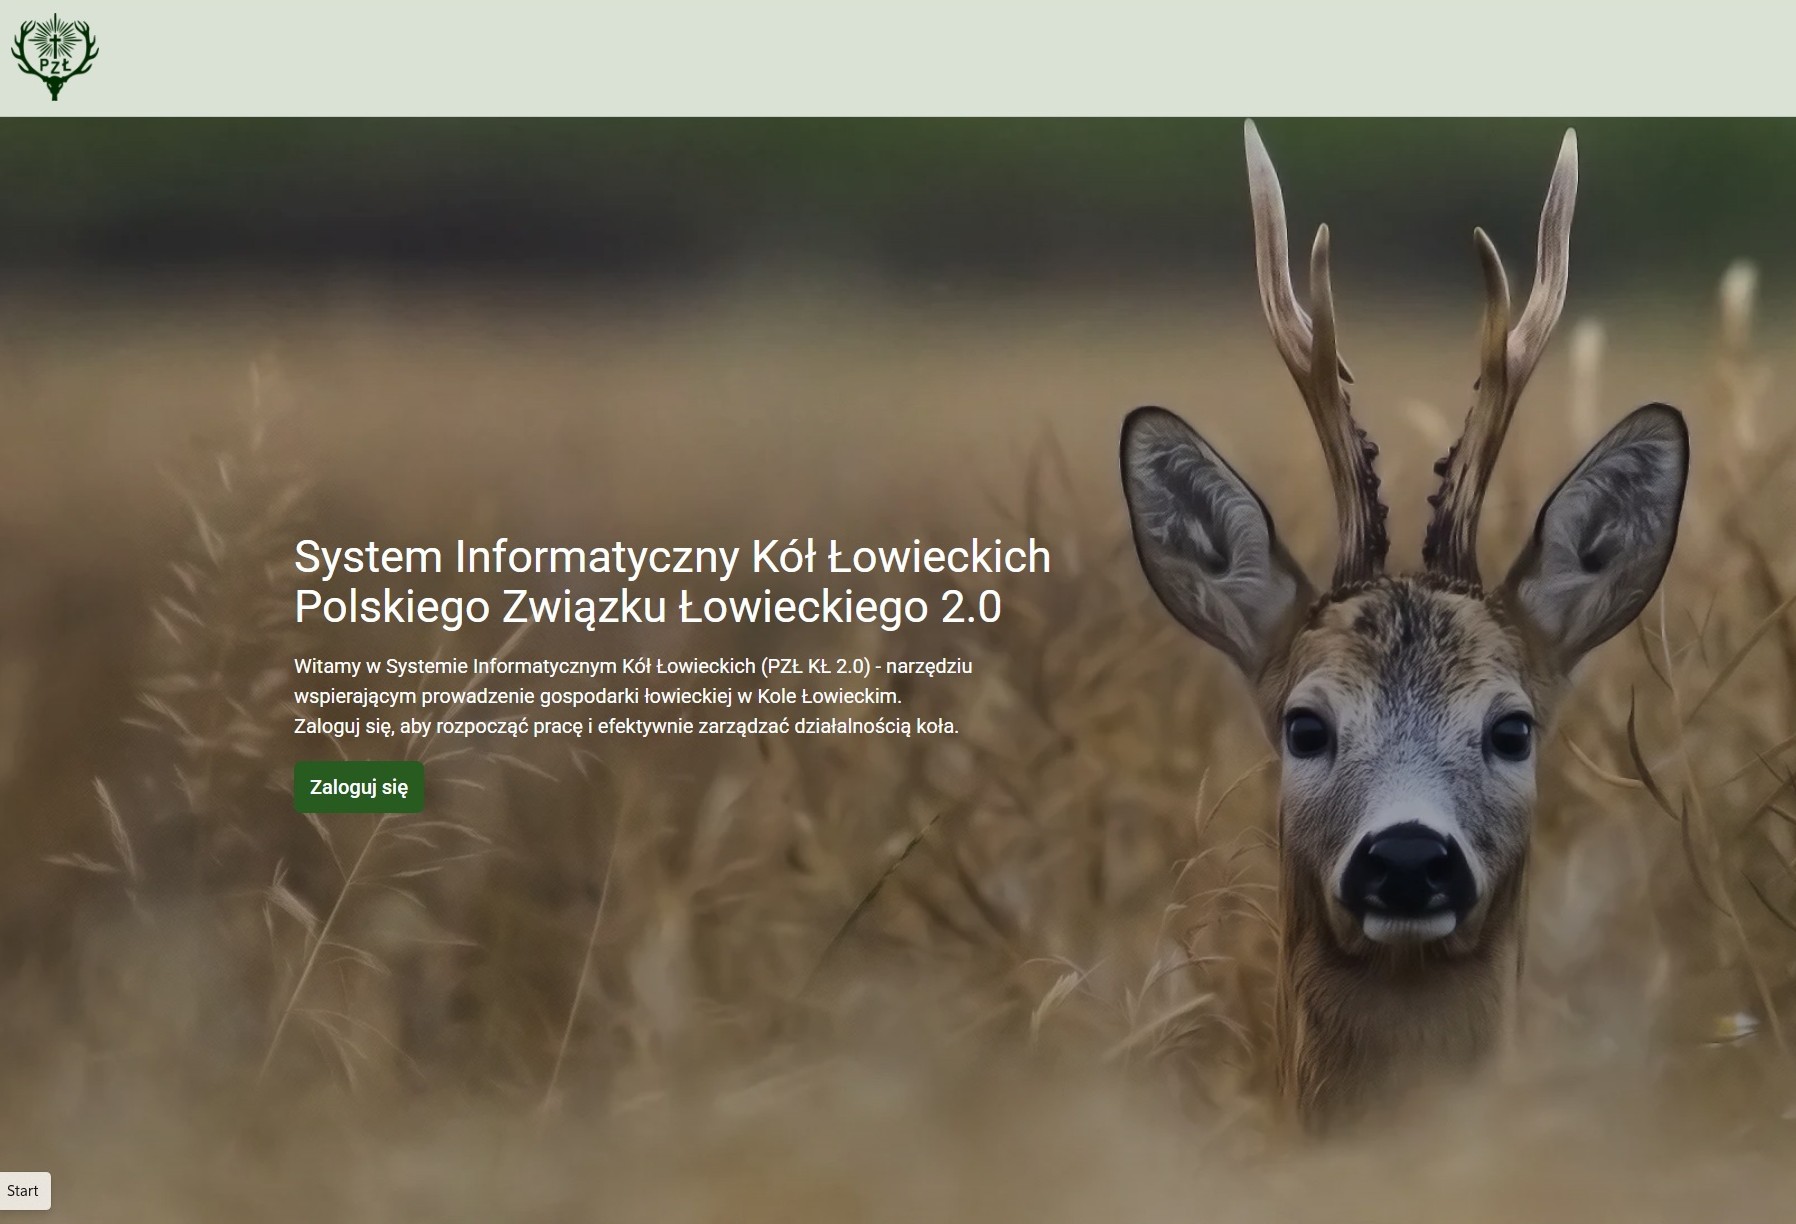
Task: Click the heading line Polskiego Związku Łowieckiego 2.0
Action: [648, 607]
